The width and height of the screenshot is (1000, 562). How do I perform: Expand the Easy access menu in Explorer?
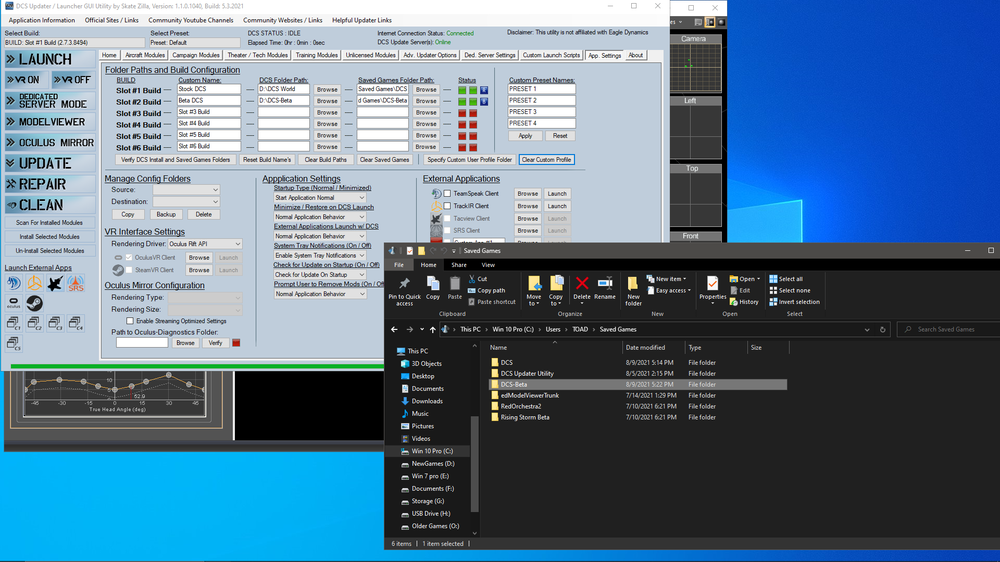[x=669, y=290]
